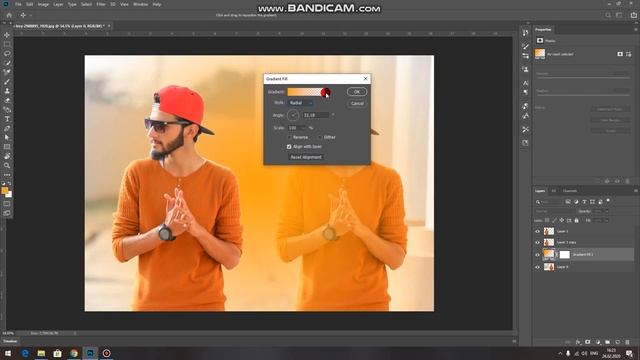Click the layer style fx icon
Viewport: 640px width, 360px height.
click(x=578, y=342)
